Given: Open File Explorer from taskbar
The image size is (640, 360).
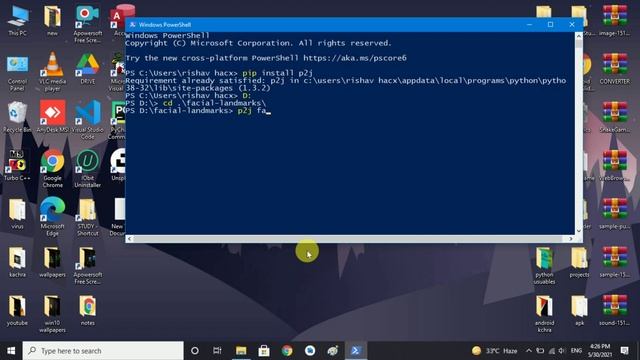Looking at the screenshot, I should point(241,351).
